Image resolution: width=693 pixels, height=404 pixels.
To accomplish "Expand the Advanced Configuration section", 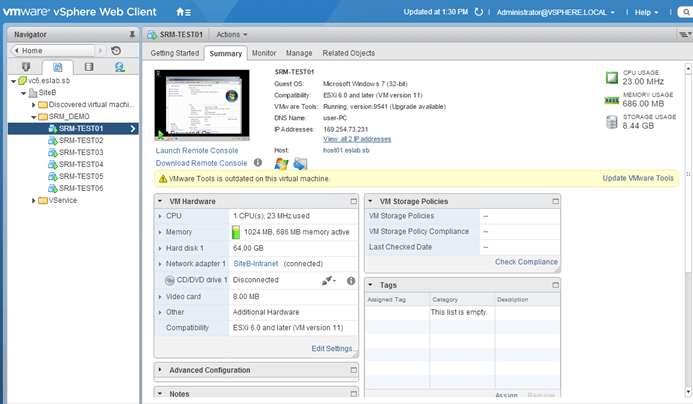I will pyautogui.click(x=163, y=370).
